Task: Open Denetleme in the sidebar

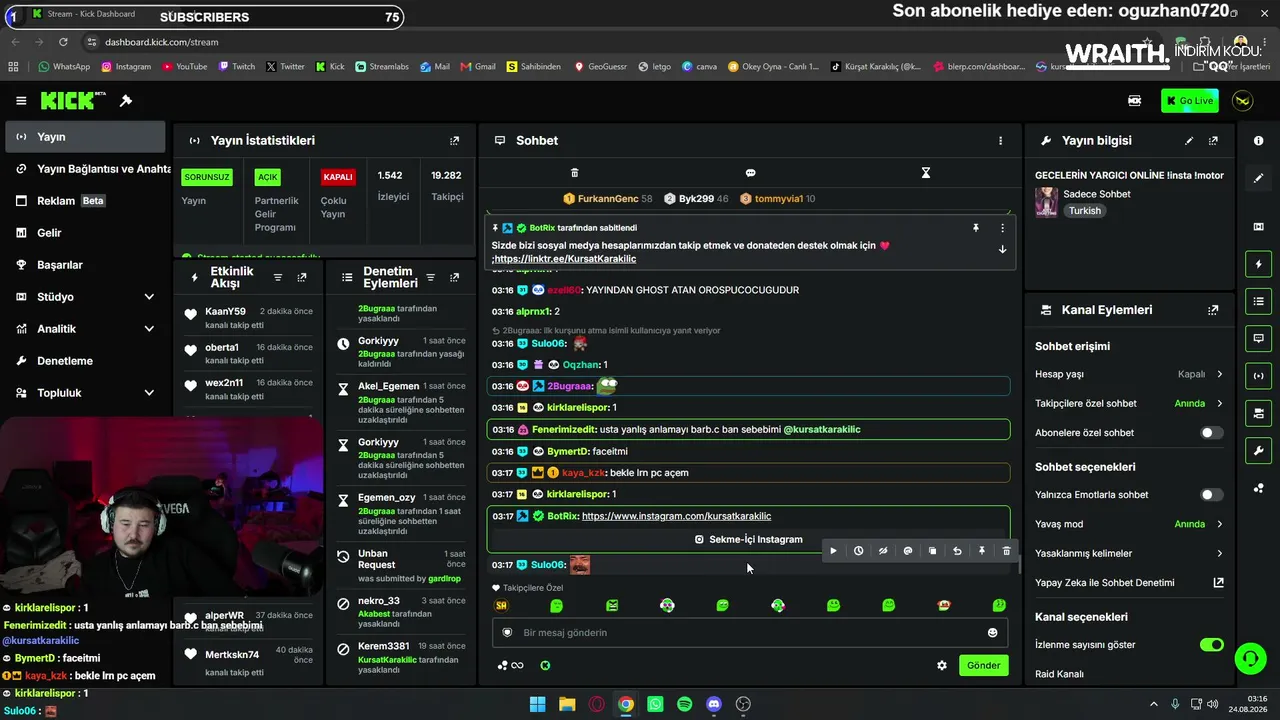Action: (85, 361)
